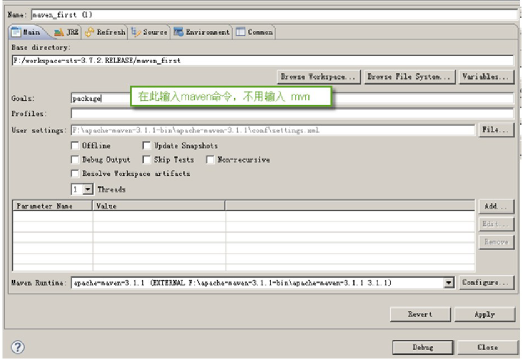Viewport: 526px width, 362px height.
Task: Open the Threads count dropdown
Action: pyautogui.click(x=88, y=189)
